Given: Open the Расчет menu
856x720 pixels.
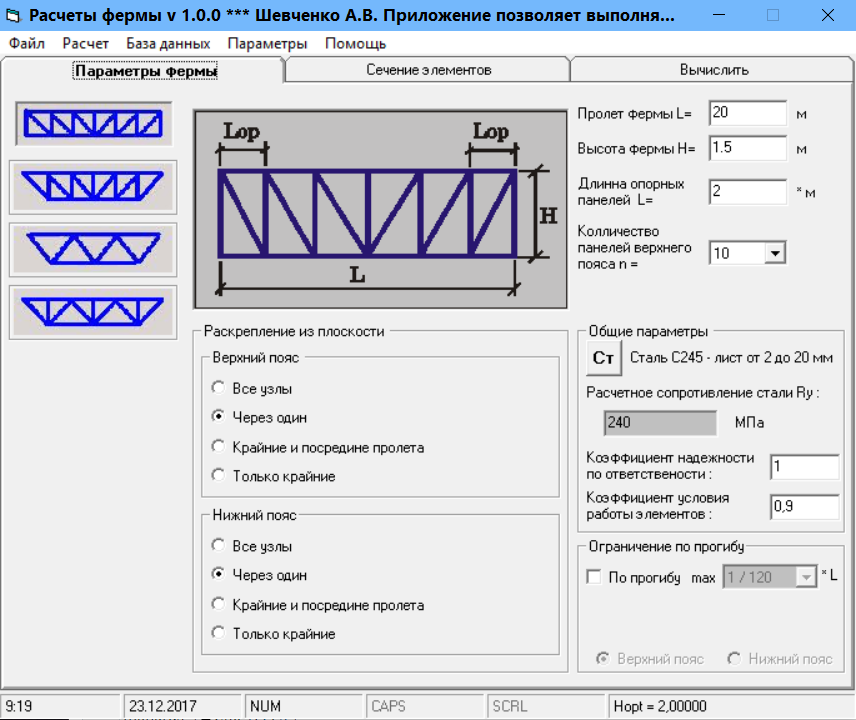Looking at the screenshot, I should pos(85,44).
